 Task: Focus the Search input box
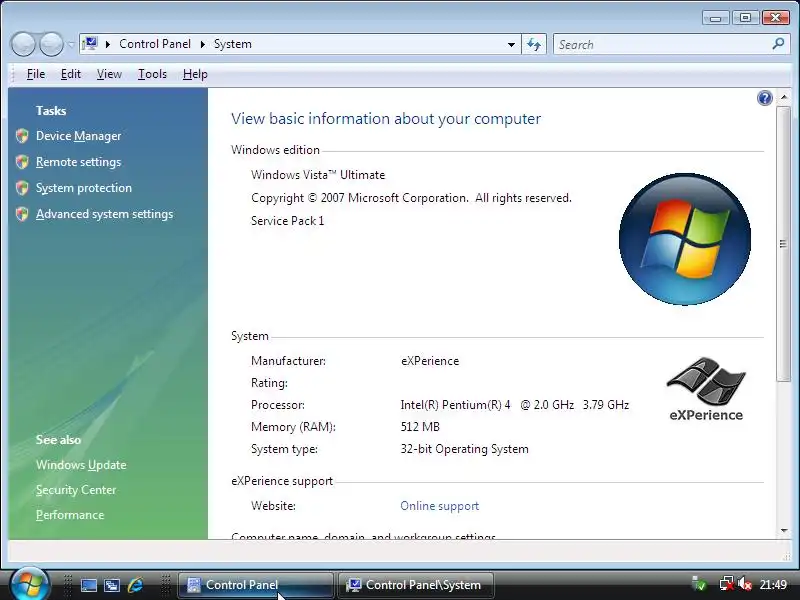point(662,44)
